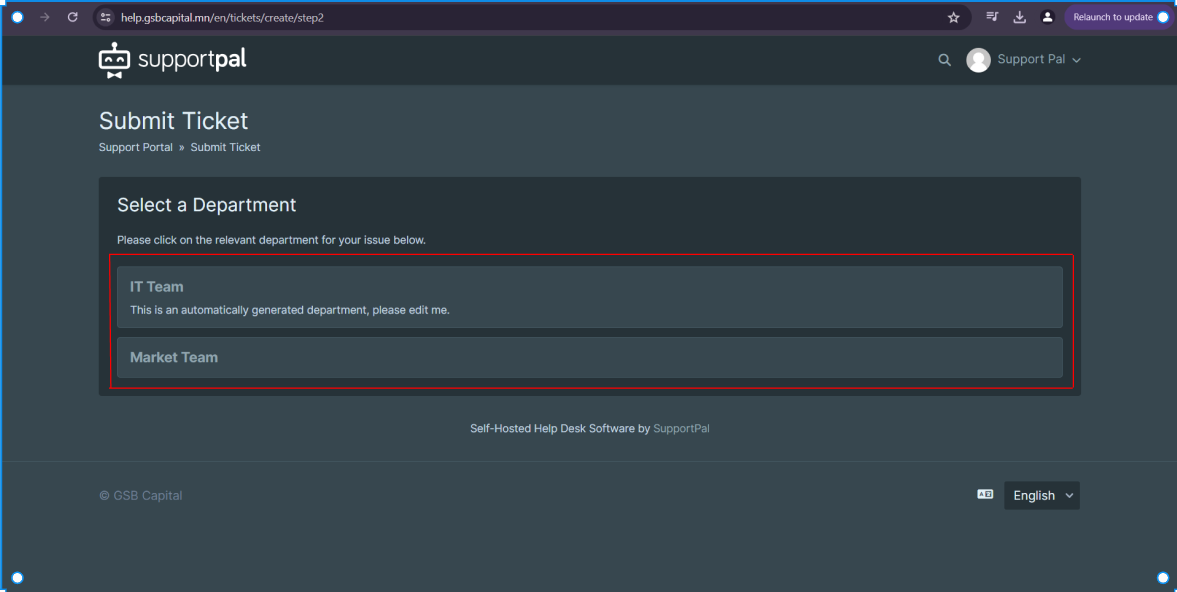Open the English language dropdown

pos(1042,495)
